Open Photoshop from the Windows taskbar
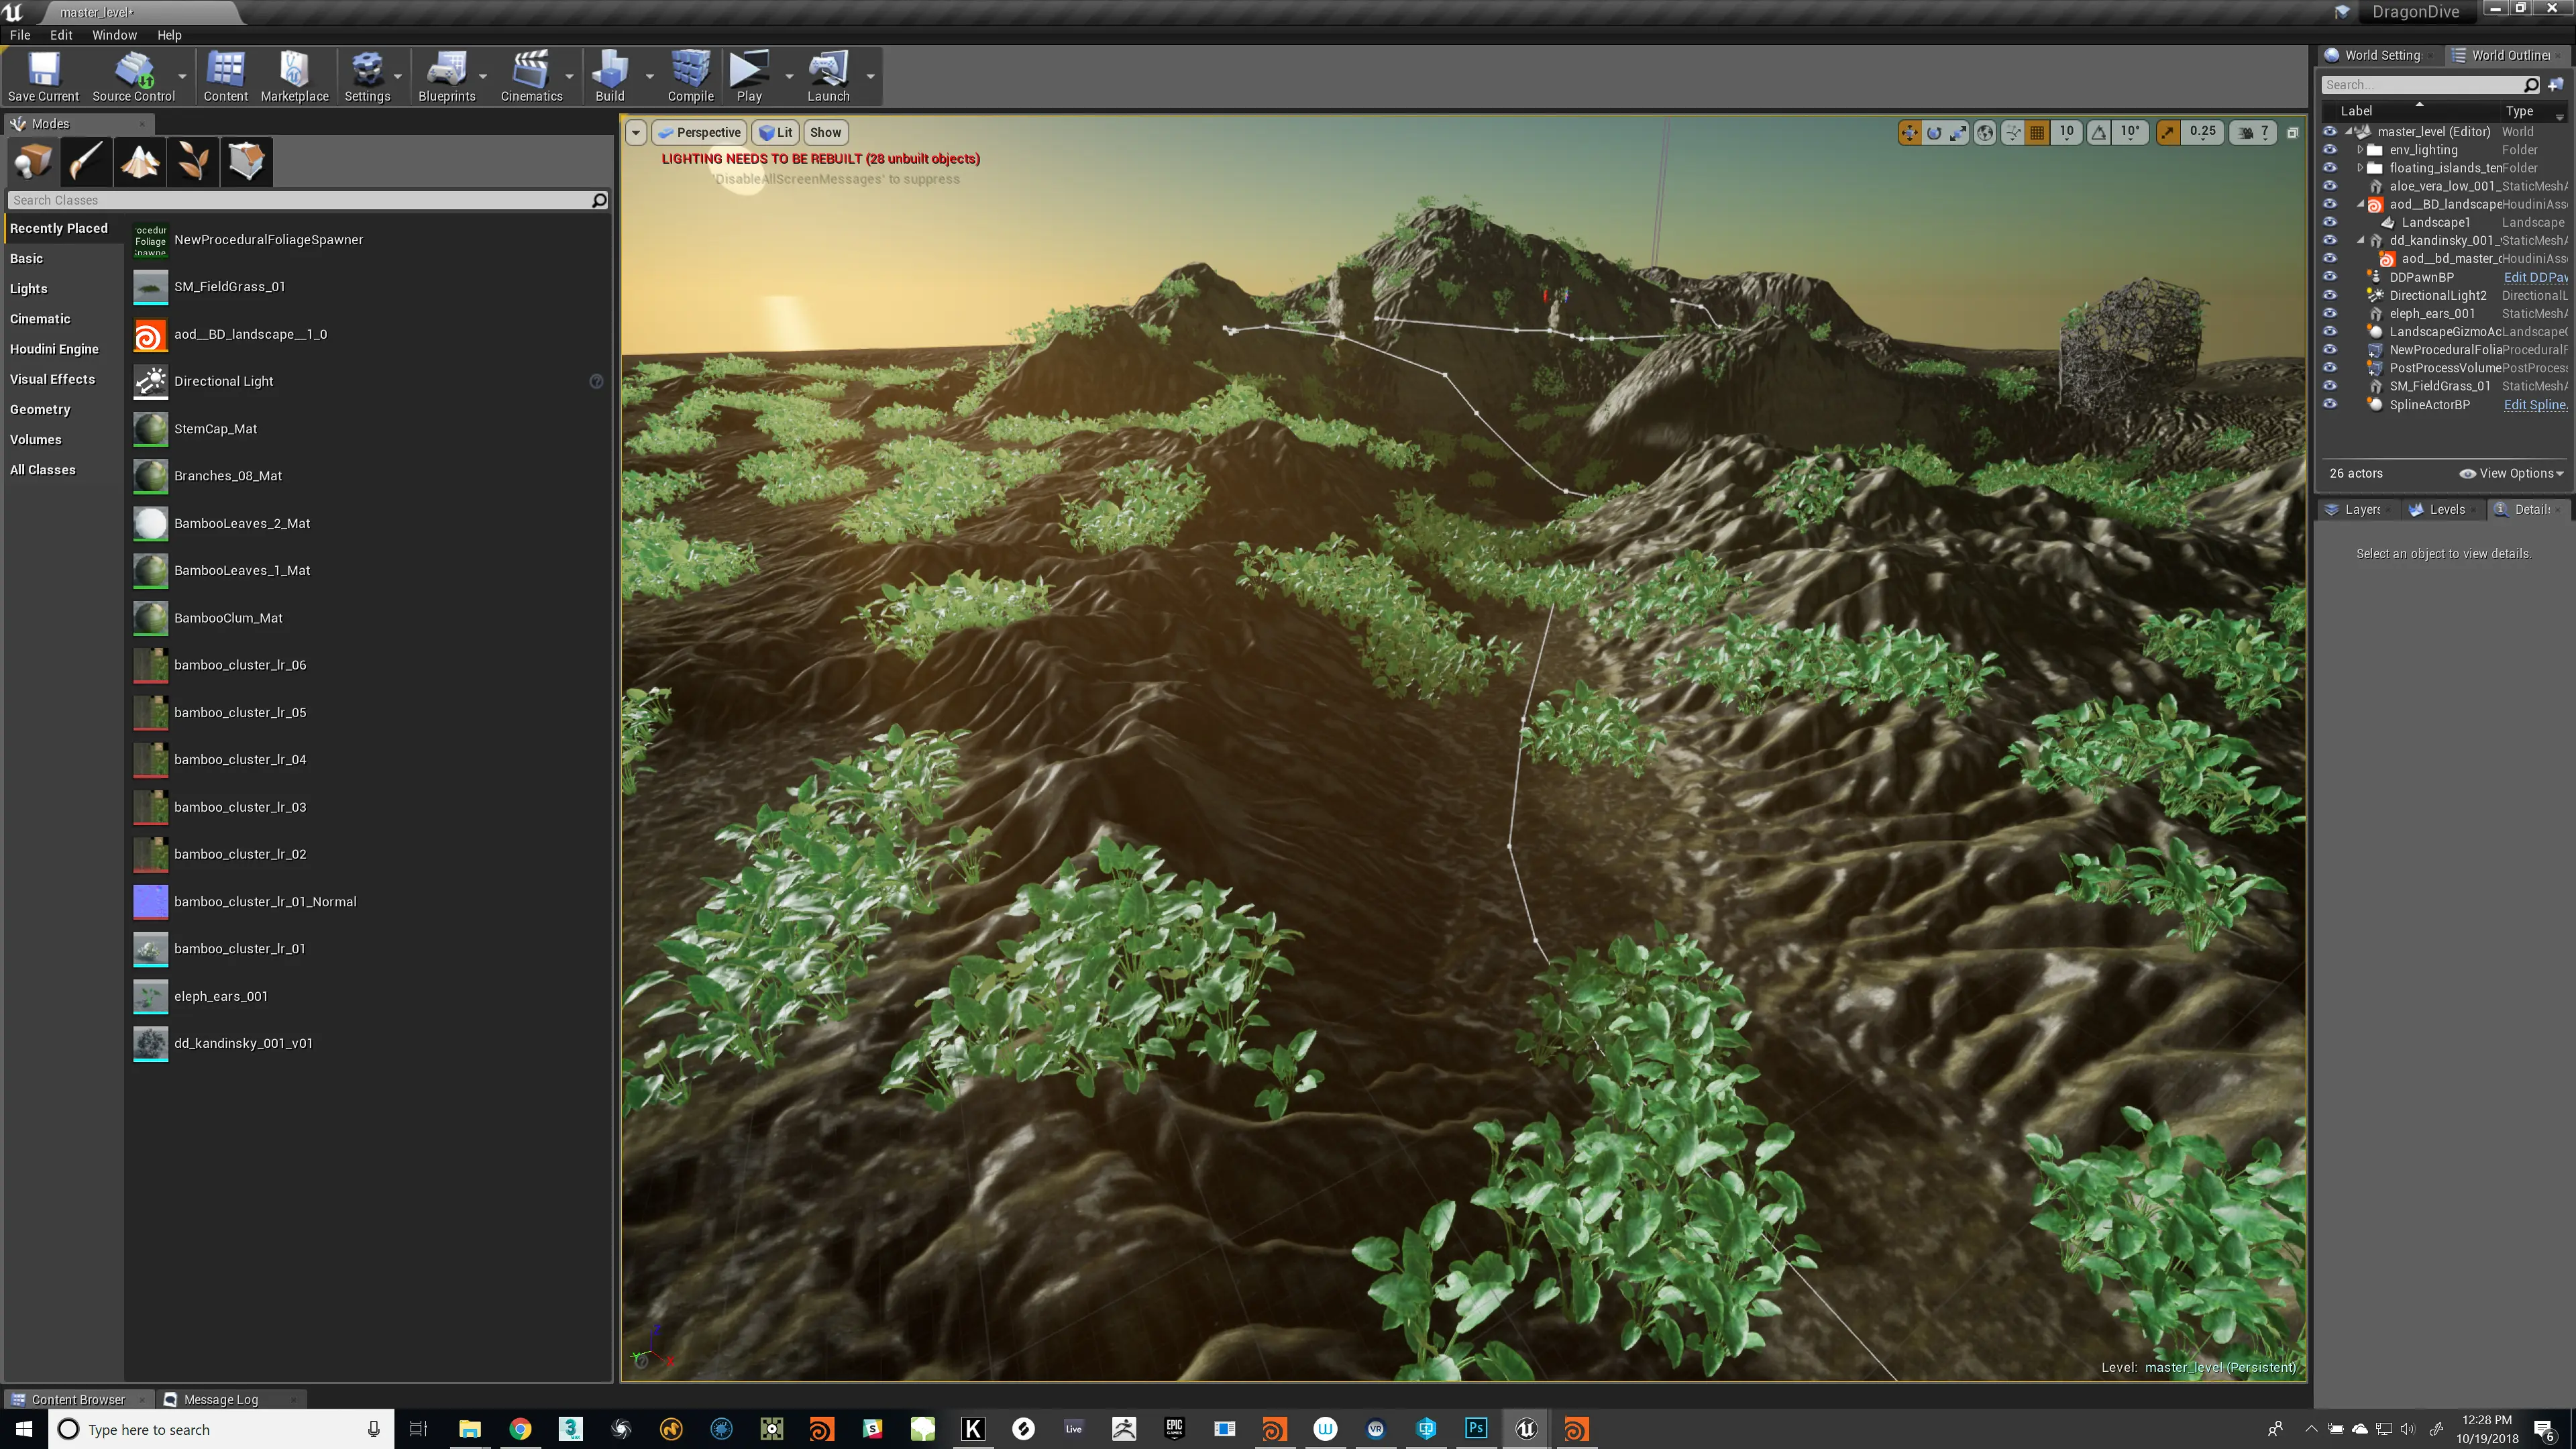 (x=1476, y=1429)
